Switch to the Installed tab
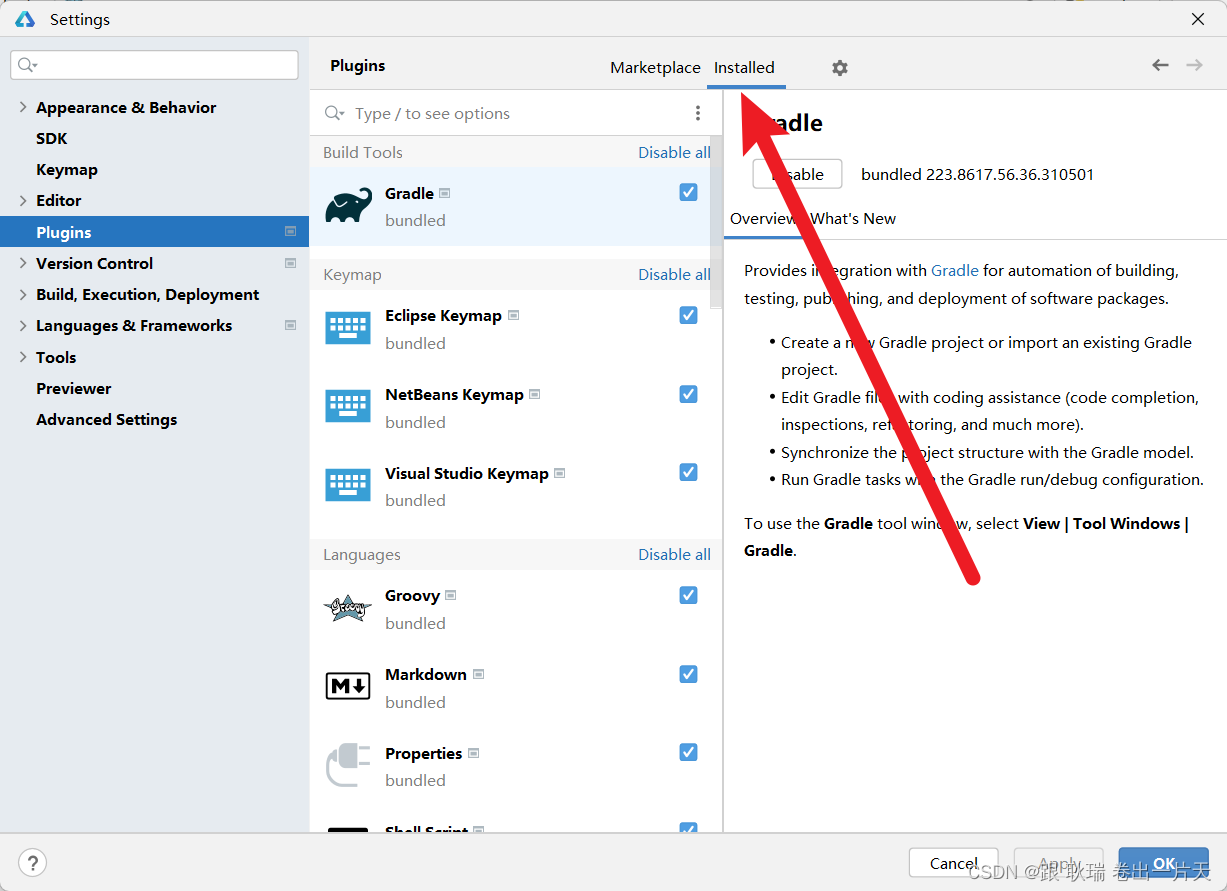This screenshot has width=1227, height=891. point(744,67)
